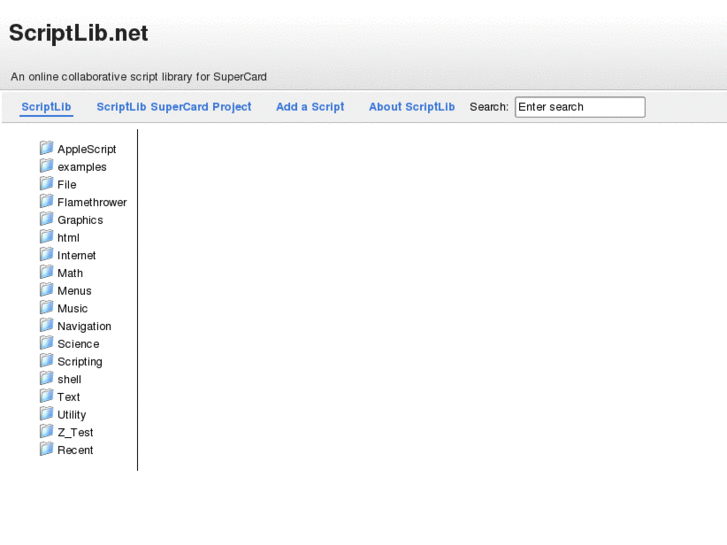
Task: Click the Utility folder icon
Action: click(46, 413)
